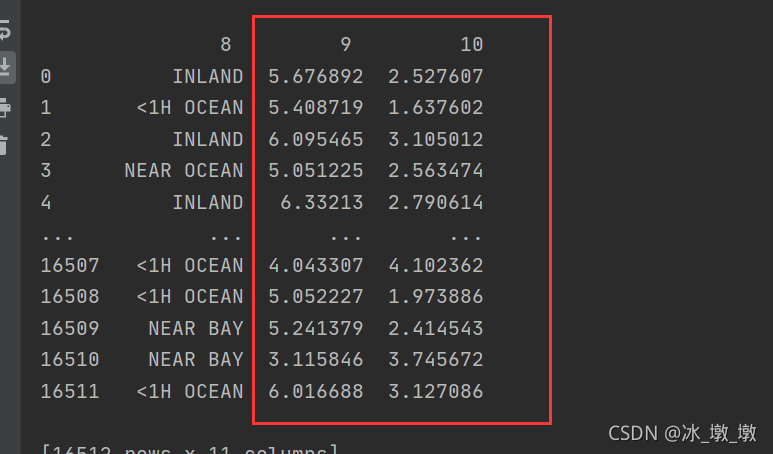Click value 5.408719

316,107
